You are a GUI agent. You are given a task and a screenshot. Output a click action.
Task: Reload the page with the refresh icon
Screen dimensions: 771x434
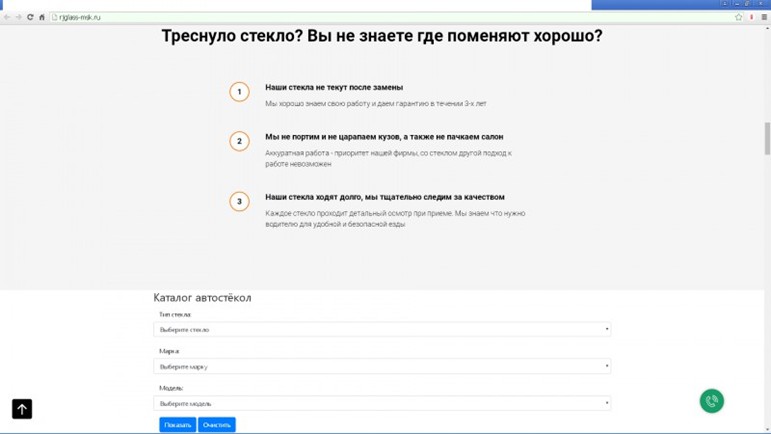pyautogui.click(x=30, y=17)
